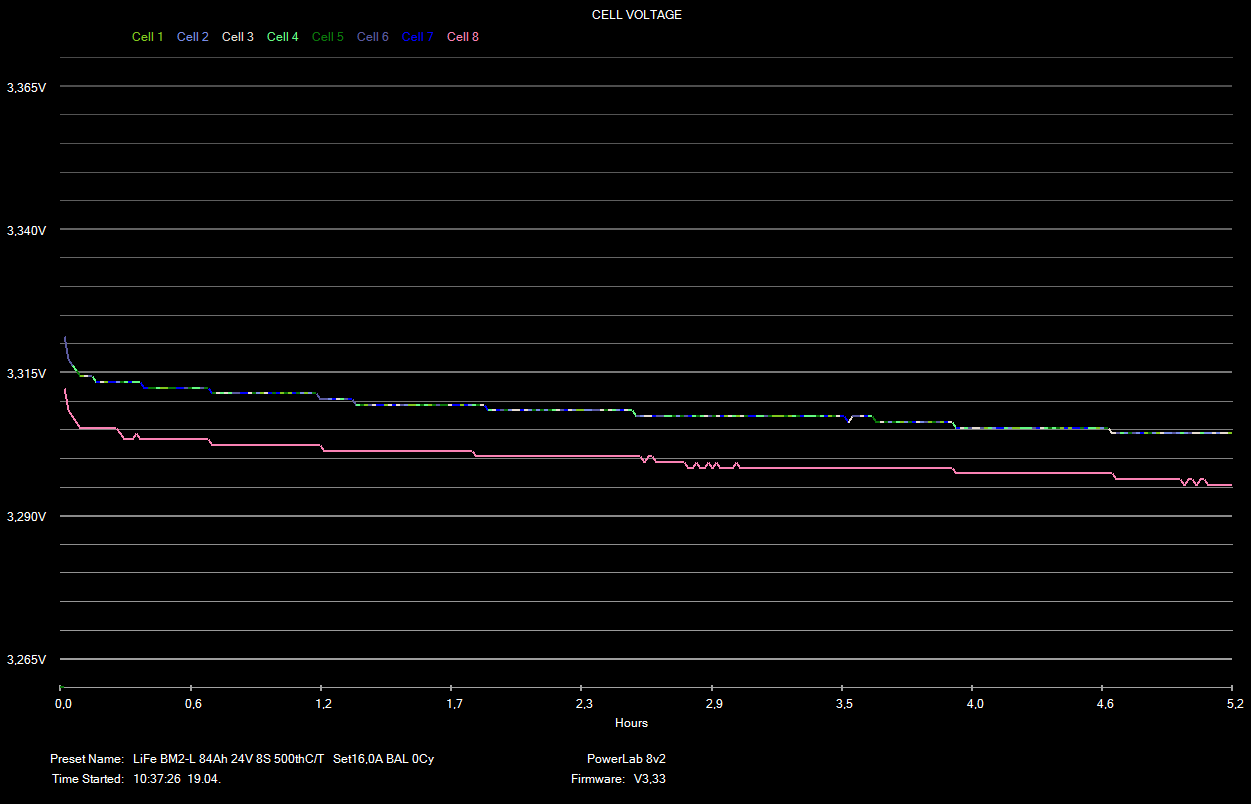Select the 3,315V y-axis label
This screenshot has width=1251, height=804.
pyautogui.click(x=27, y=374)
